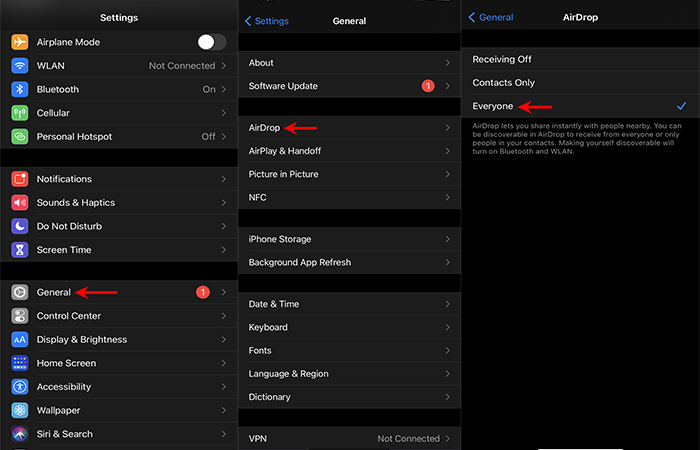Viewport: 700px width, 450px height.
Task: Tap the Personal Hotspot icon
Action: point(20,137)
